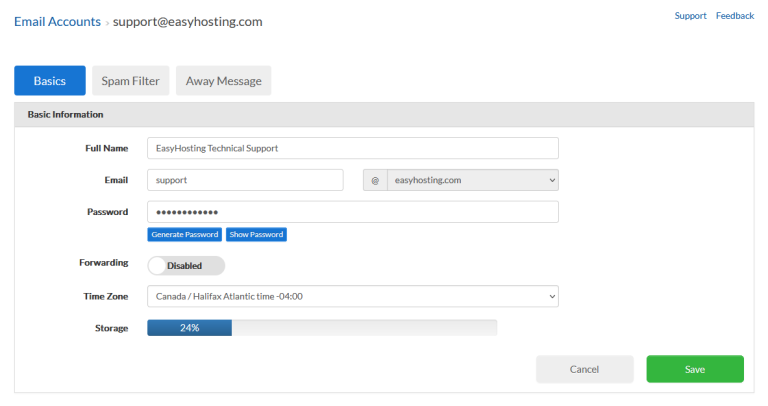
Task: Toggle the Forwarding Disabled switch
Action: click(x=186, y=265)
